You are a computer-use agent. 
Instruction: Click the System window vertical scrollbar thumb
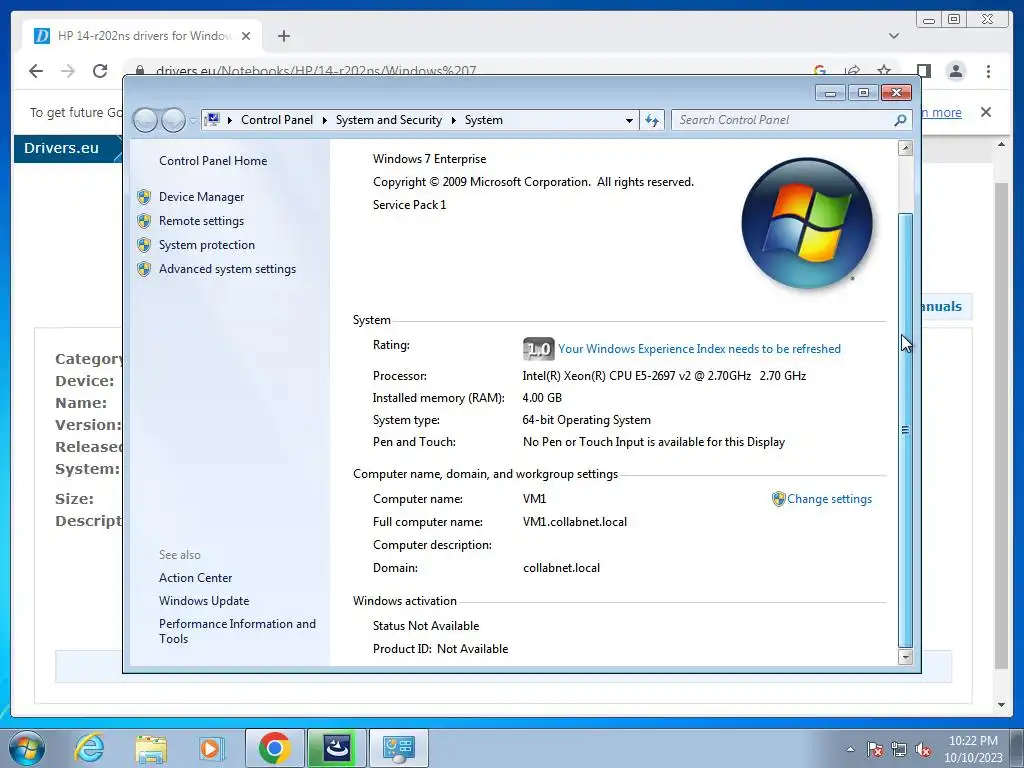905,430
